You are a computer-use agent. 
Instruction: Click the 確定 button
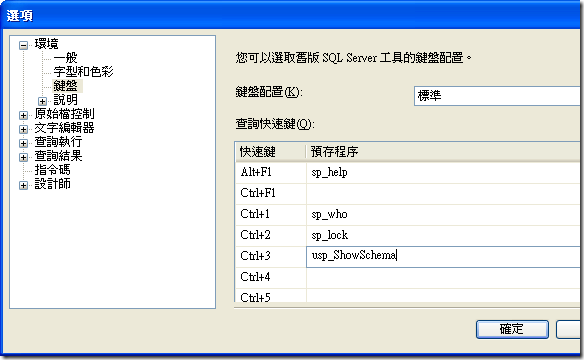tap(512, 329)
